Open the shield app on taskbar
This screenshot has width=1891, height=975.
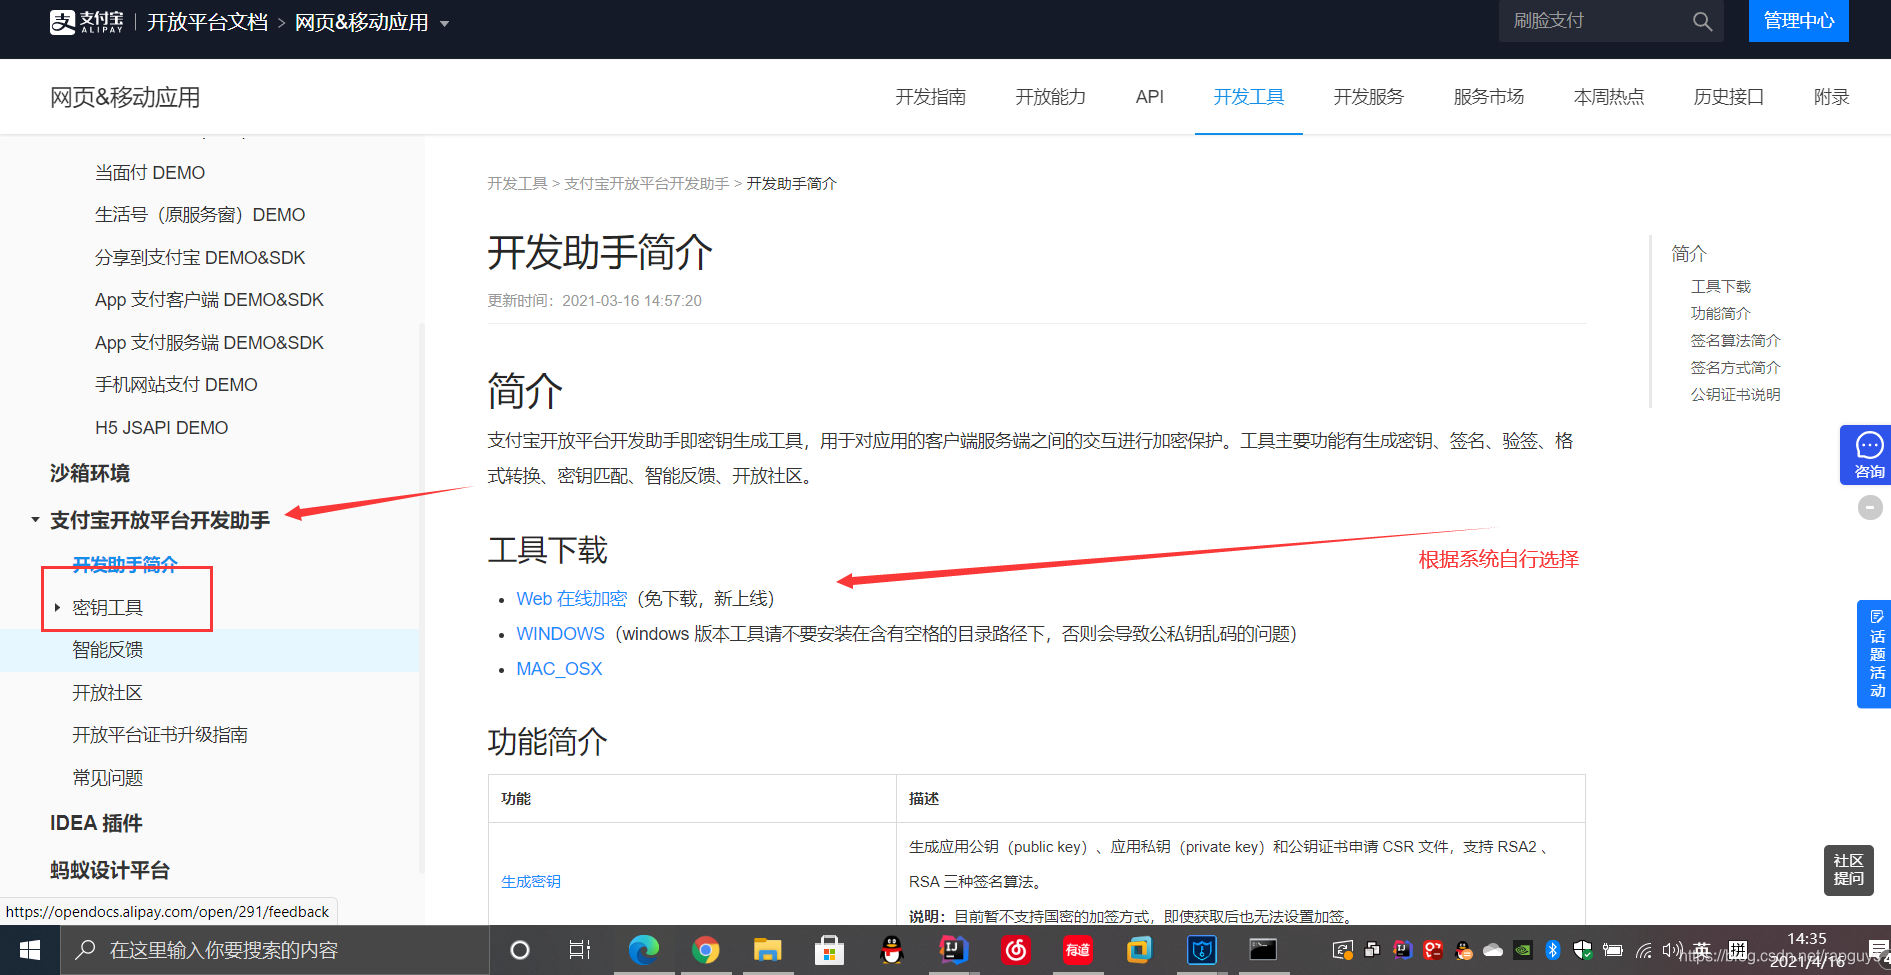click(x=1202, y=950)
